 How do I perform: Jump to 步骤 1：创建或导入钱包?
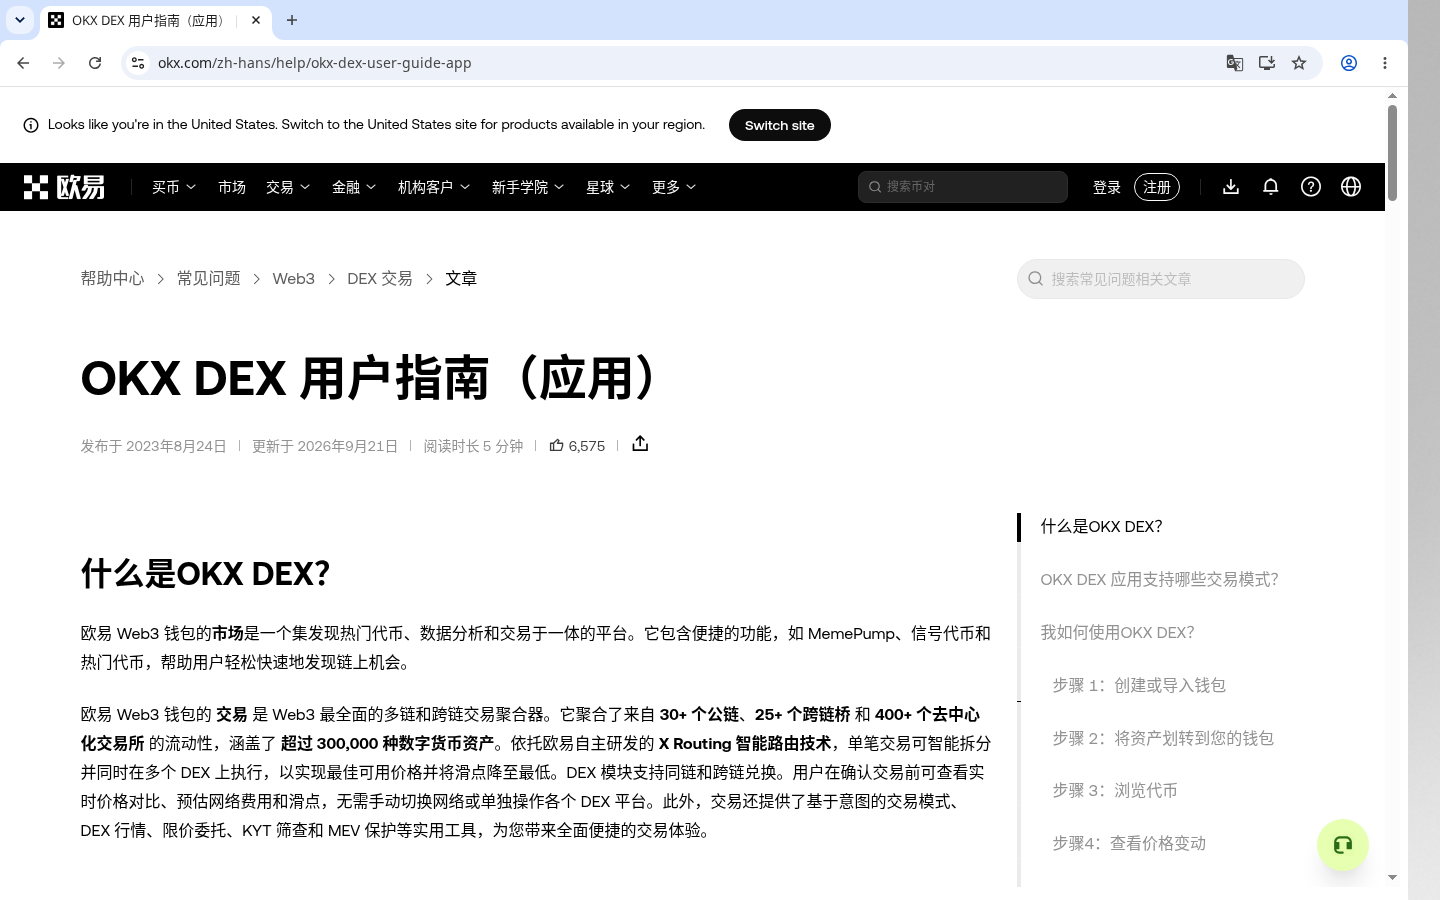[1139, 686]
